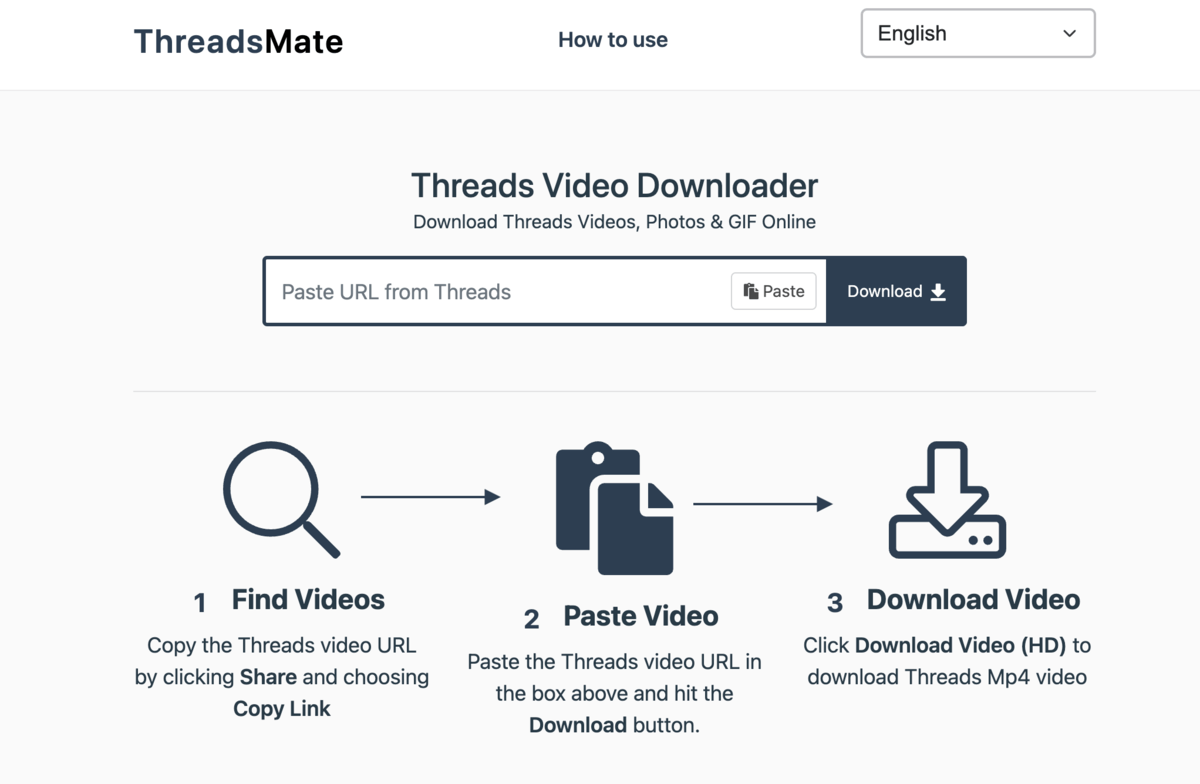Focus the Paste URL from Threads field
This screenshot has width=1200, height=784.
pyautogui.click(x=500, y=292)
